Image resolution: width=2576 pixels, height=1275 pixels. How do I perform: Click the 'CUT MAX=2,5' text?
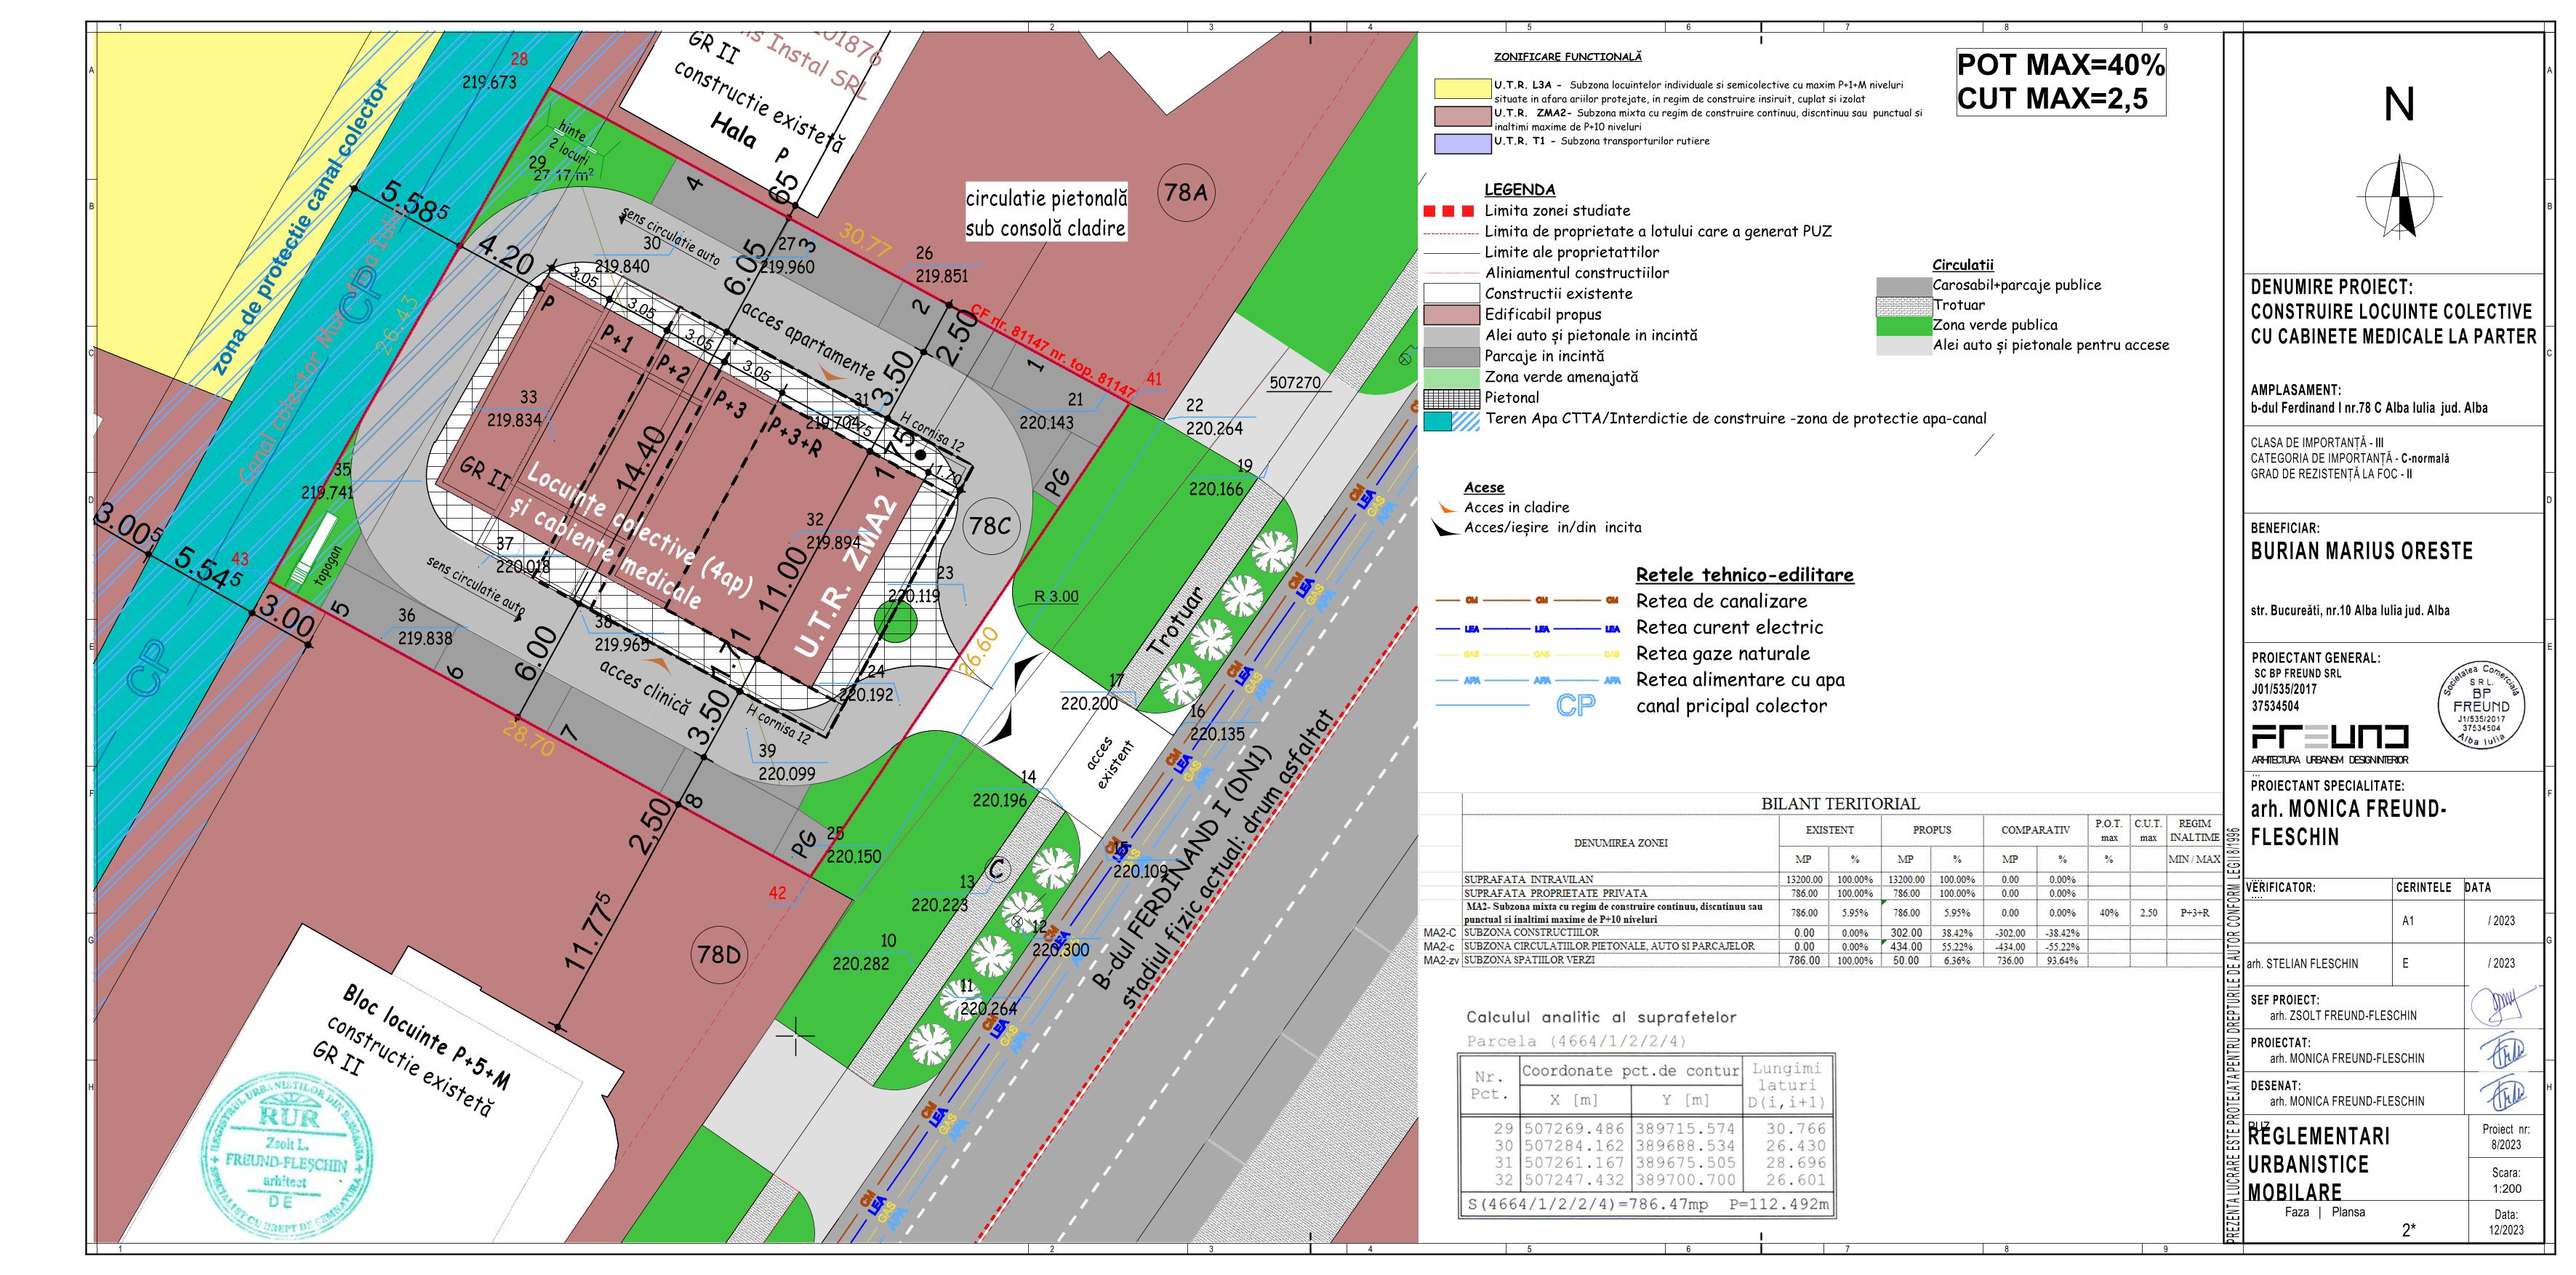click(x=2052, y=98)
